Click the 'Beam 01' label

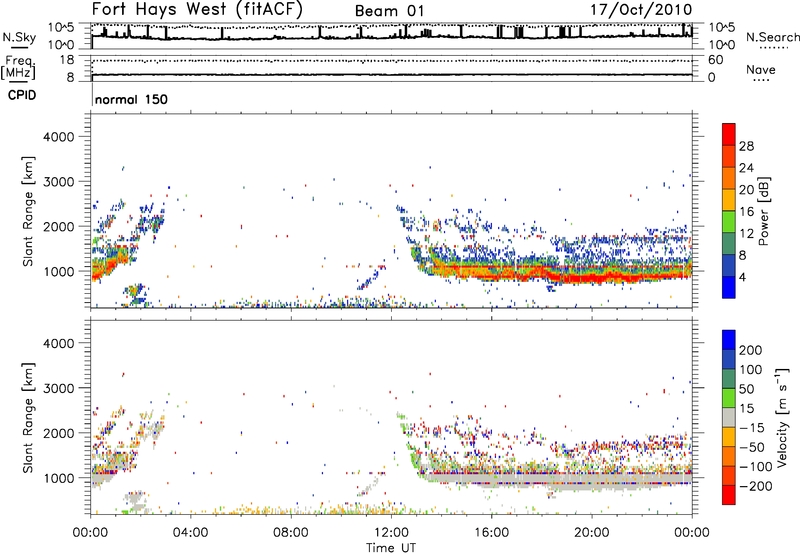point(389,11)
